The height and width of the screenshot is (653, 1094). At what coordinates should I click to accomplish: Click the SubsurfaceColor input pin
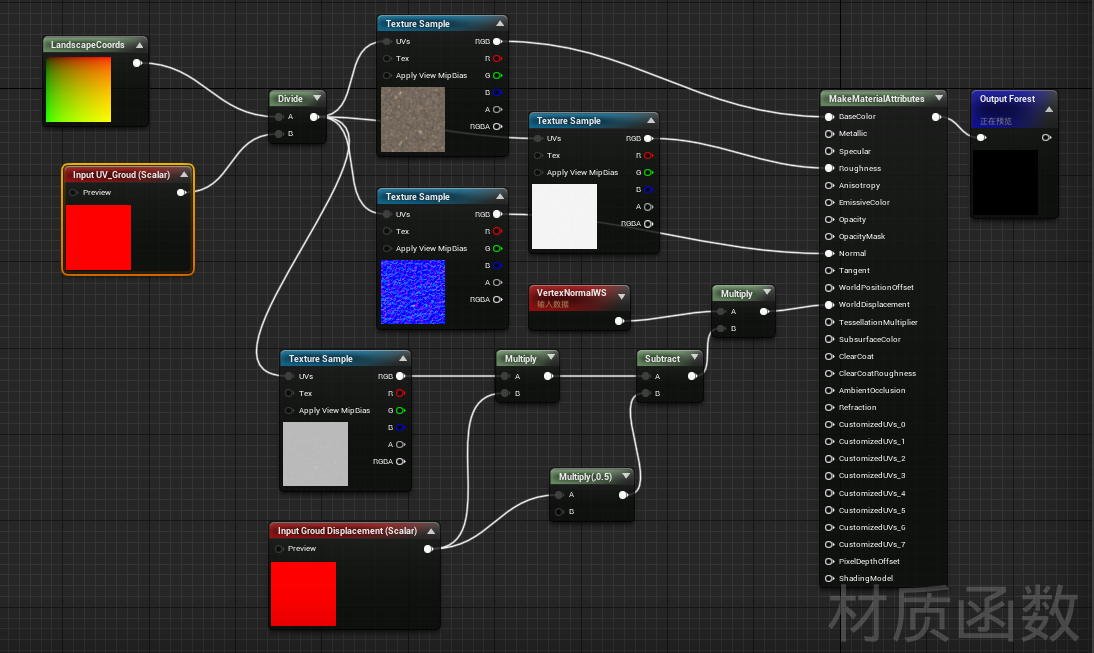[830, 339]
